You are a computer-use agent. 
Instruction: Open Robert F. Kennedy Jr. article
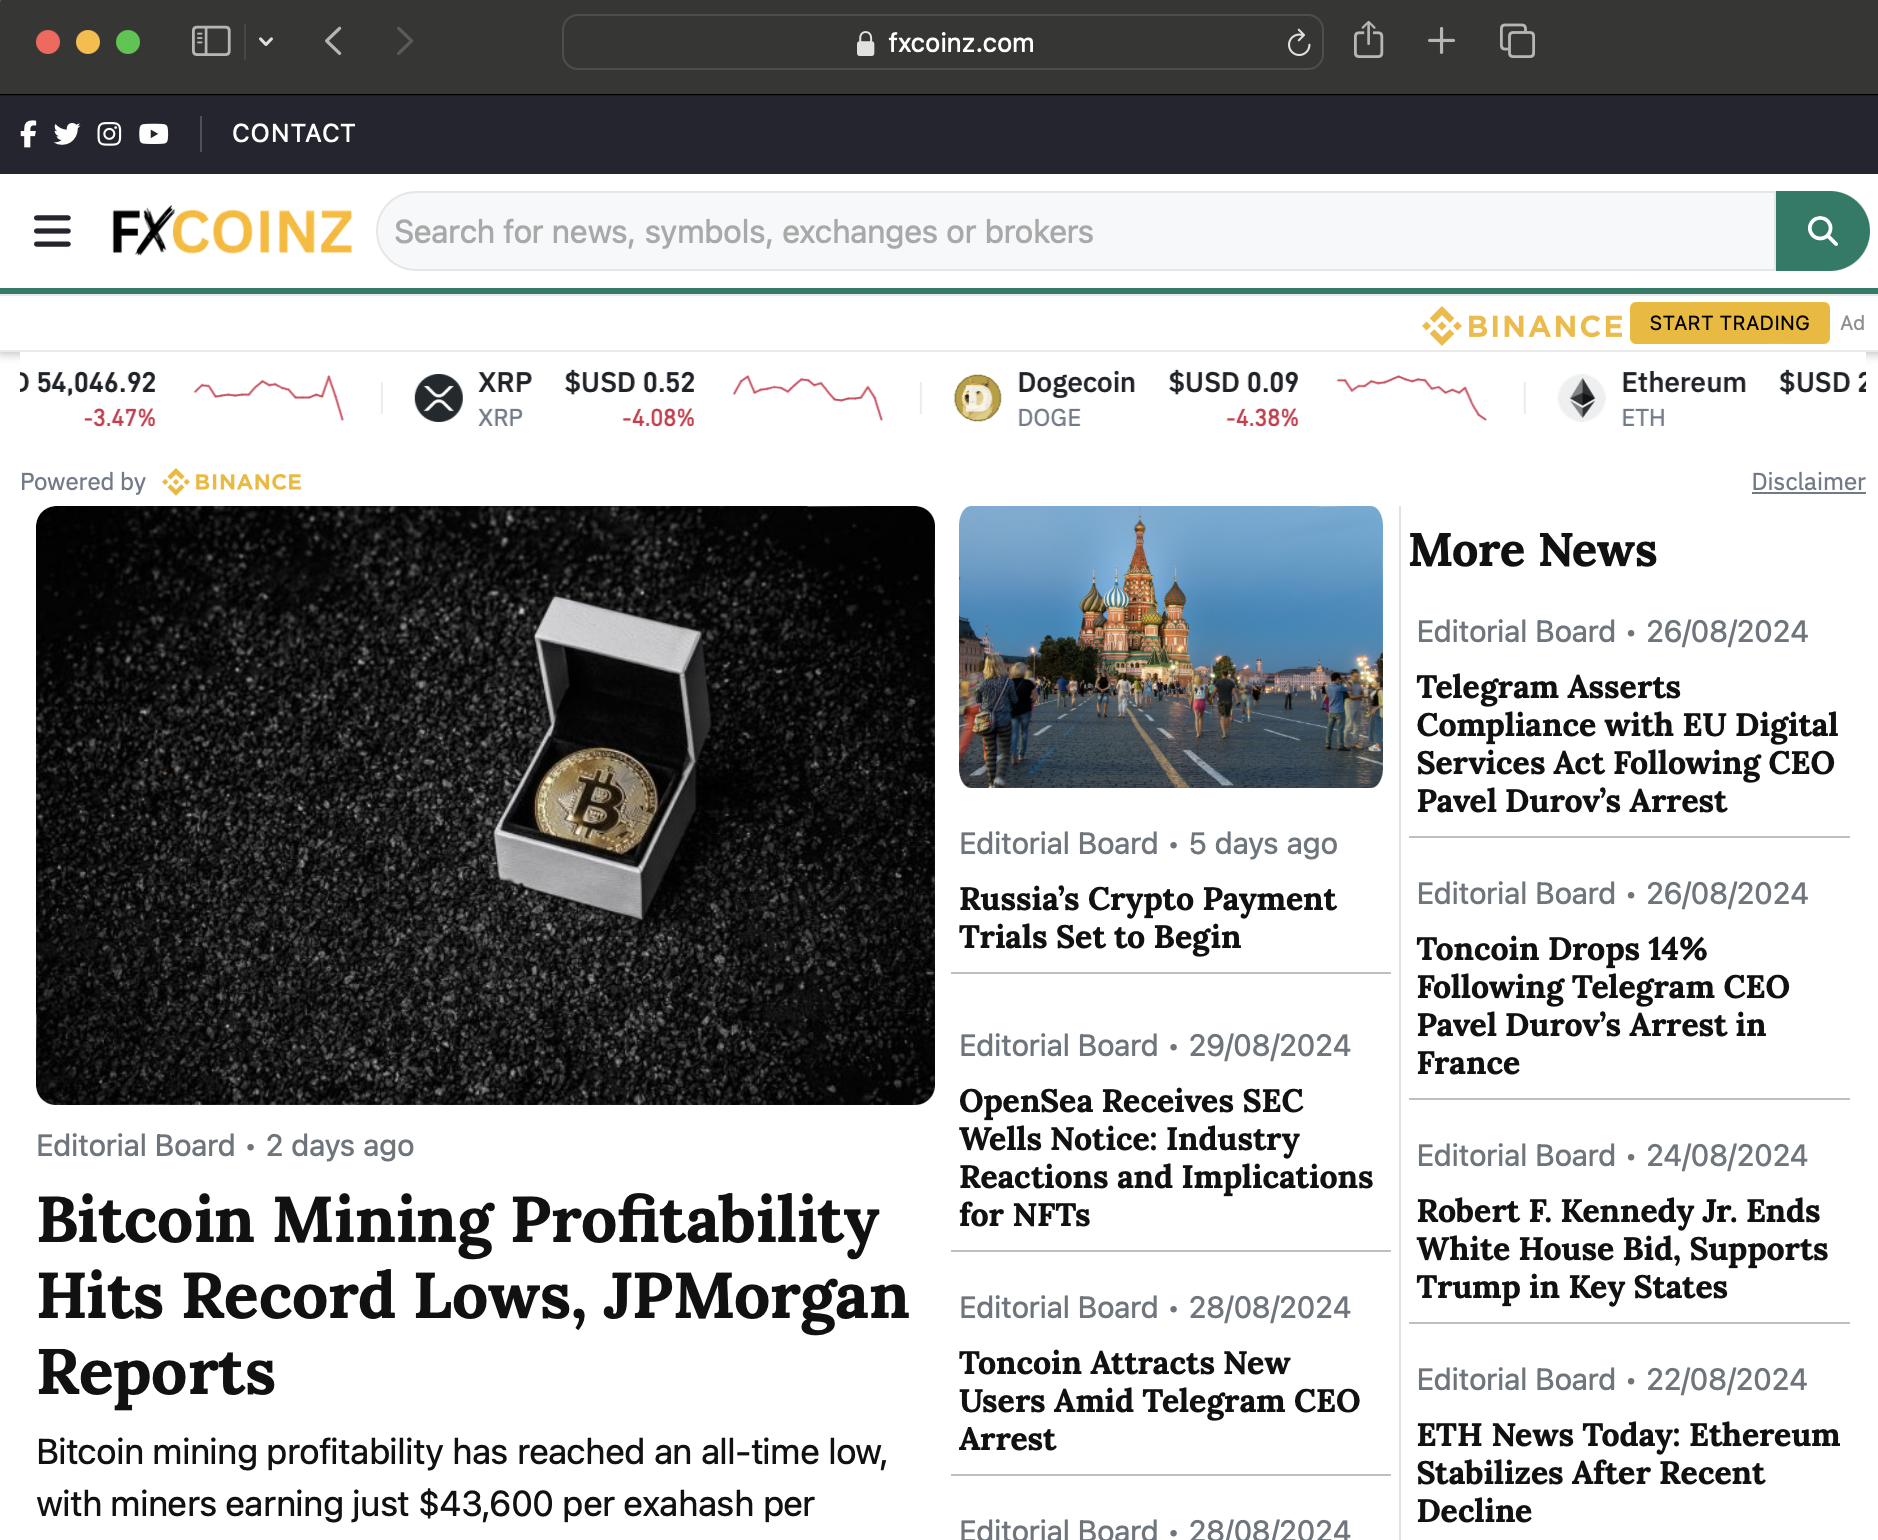click(x=1622, y=1248)
